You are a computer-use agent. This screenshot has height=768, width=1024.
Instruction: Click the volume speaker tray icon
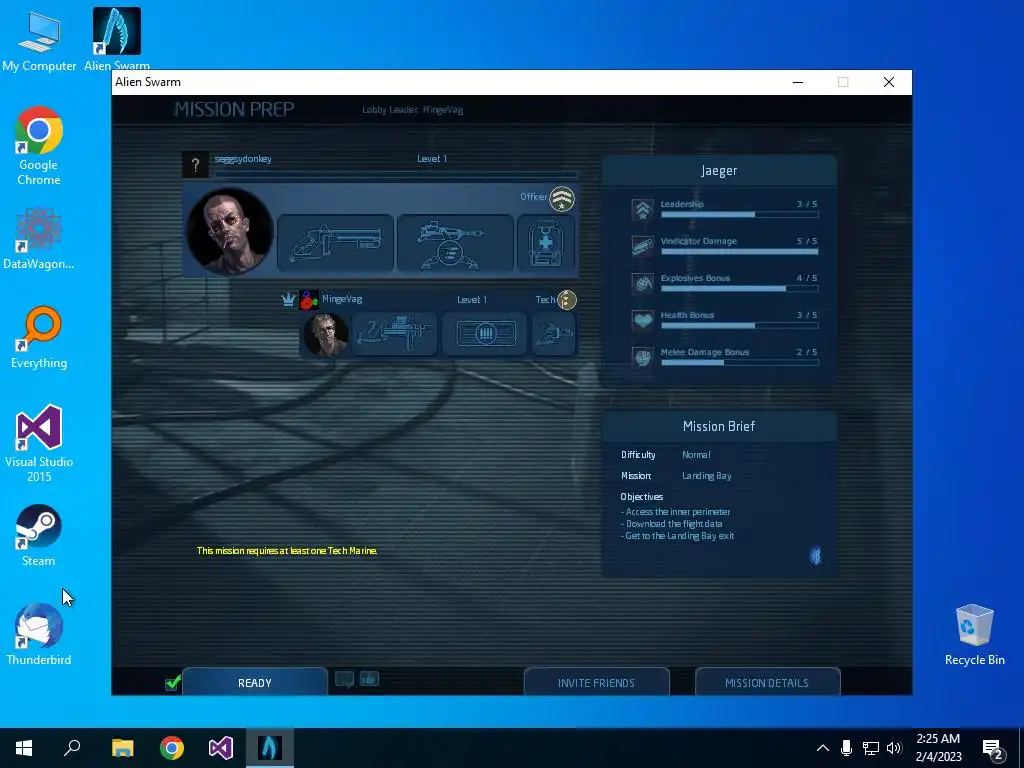894,748
